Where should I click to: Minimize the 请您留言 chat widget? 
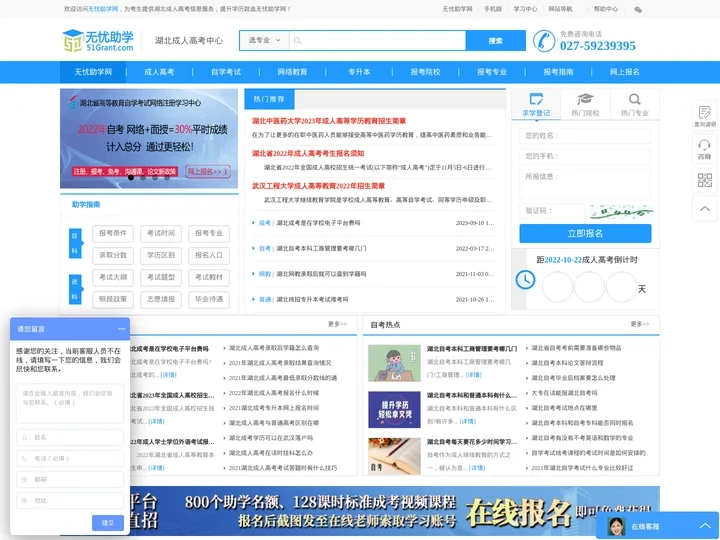coord(121,329)
